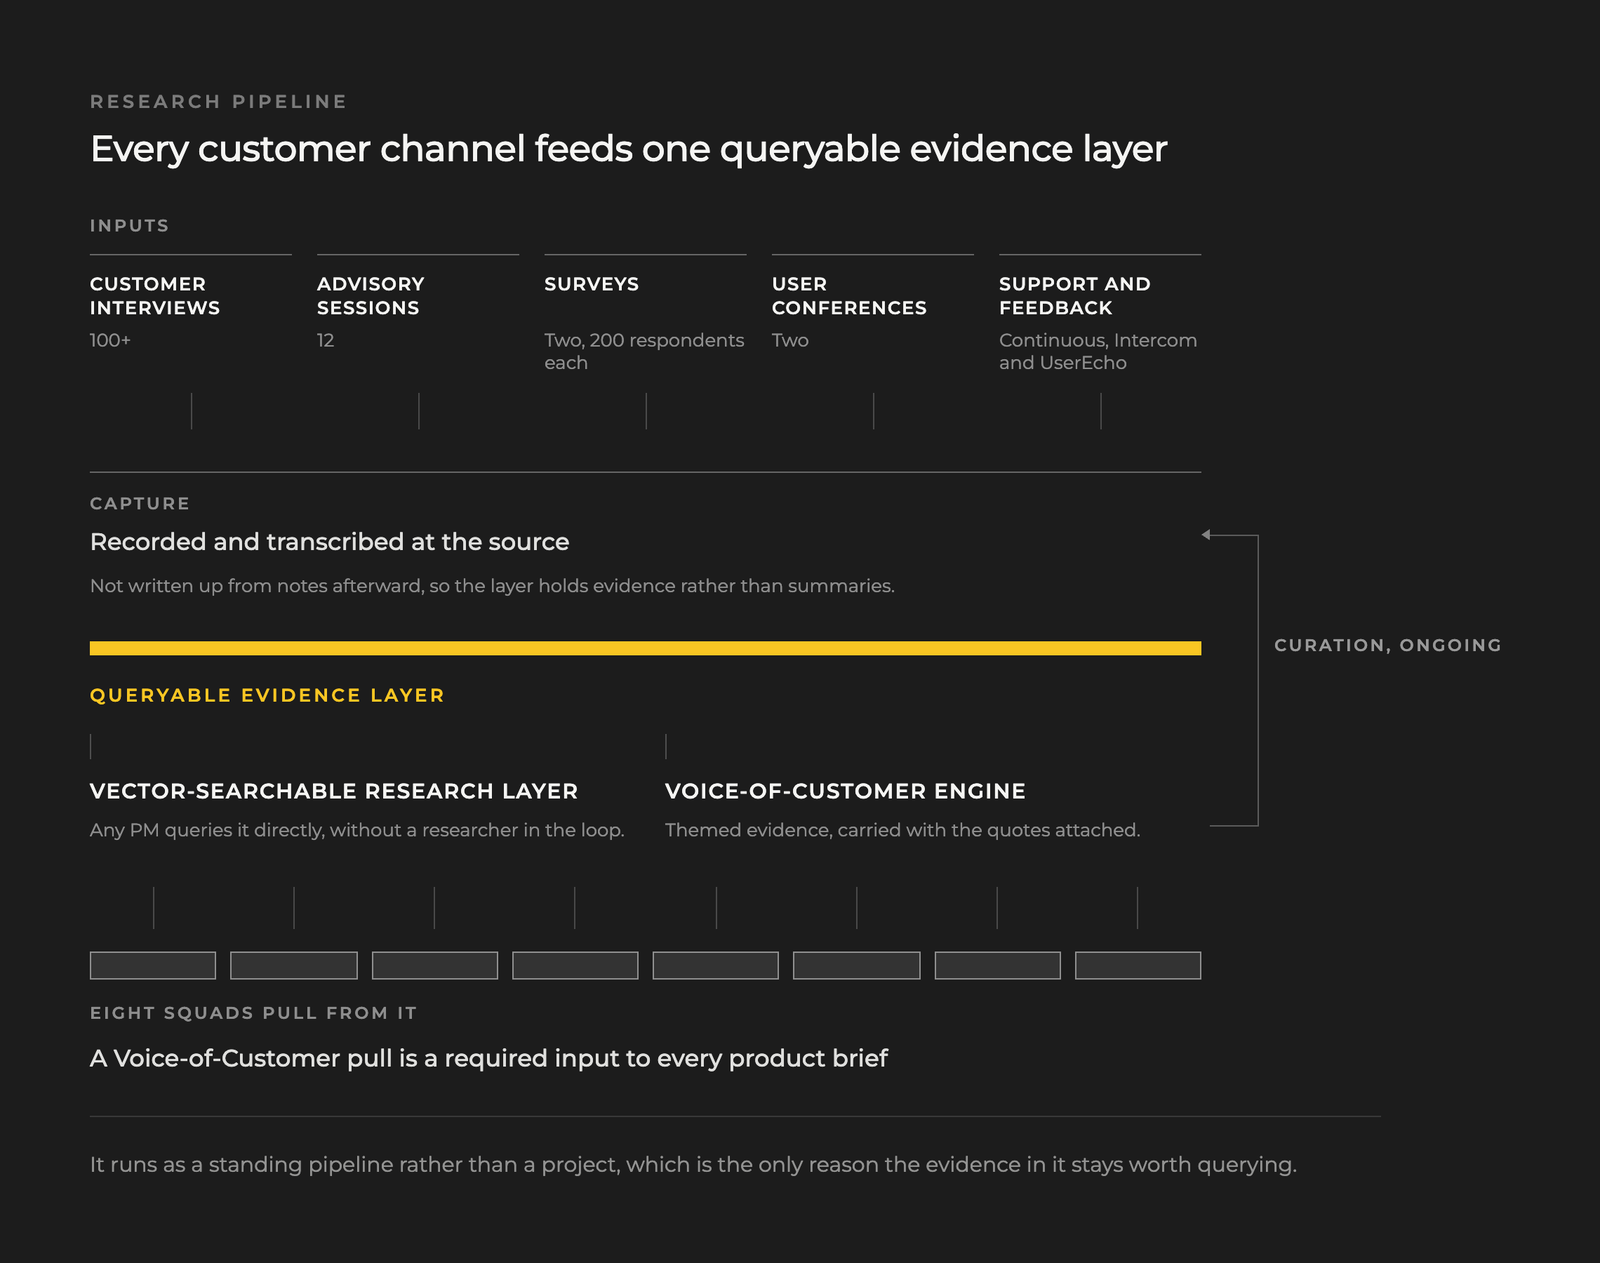Click the first squad box
This screenshot has height=1263, width=1600.
pyautogui.click(x=153, y=965)
